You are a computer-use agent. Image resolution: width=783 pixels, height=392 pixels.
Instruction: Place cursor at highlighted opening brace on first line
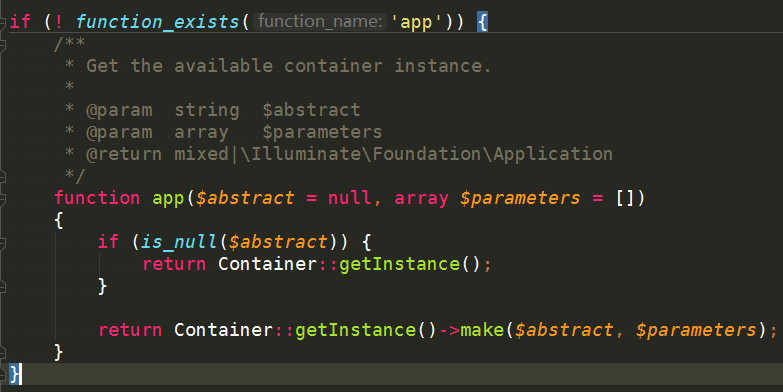(482, 22)
